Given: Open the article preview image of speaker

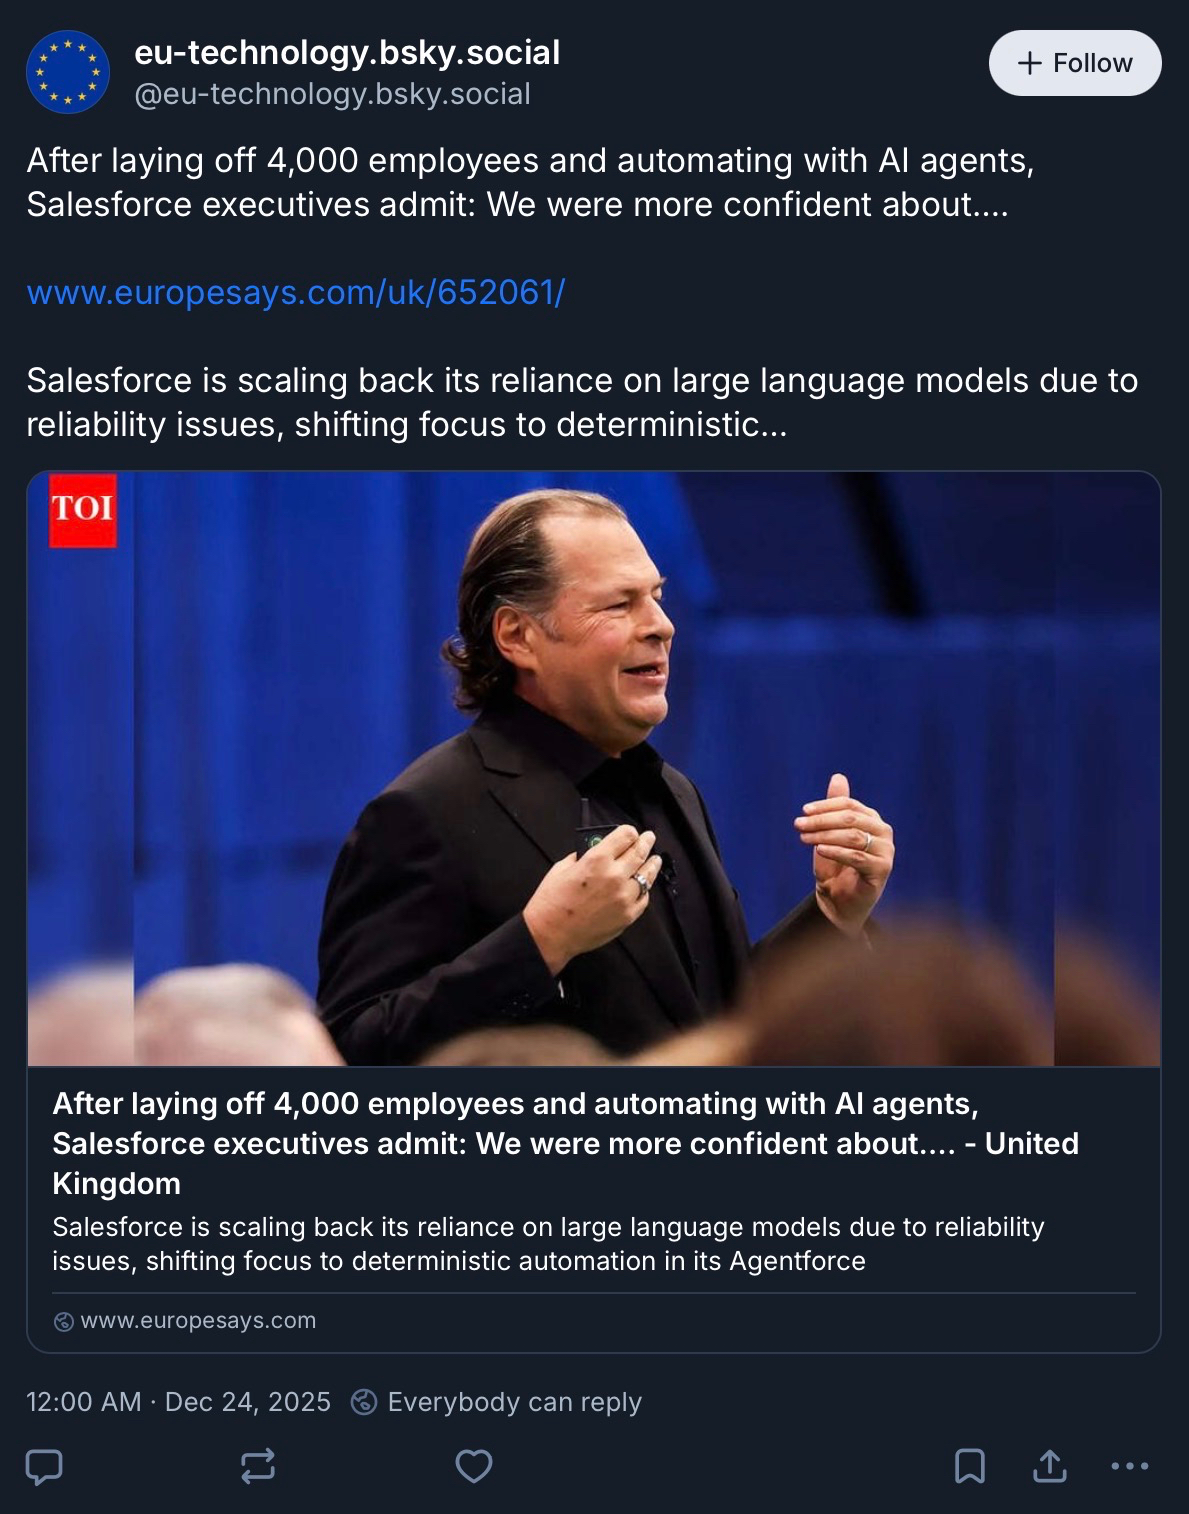Looking at the screenshot, I should pyautogui.click(x=594, y=768).
